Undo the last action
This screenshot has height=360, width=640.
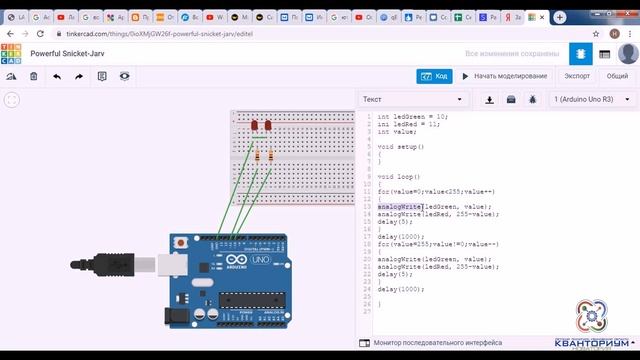[x=57, y=76]
